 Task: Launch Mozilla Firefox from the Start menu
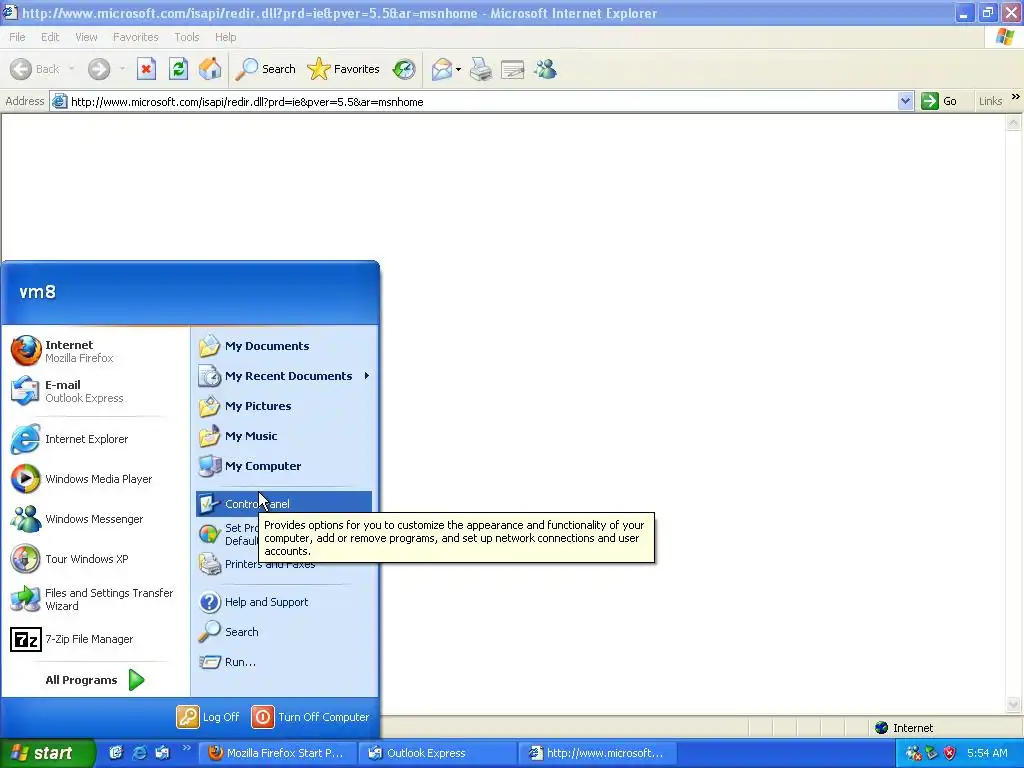[x=95, y=351]
